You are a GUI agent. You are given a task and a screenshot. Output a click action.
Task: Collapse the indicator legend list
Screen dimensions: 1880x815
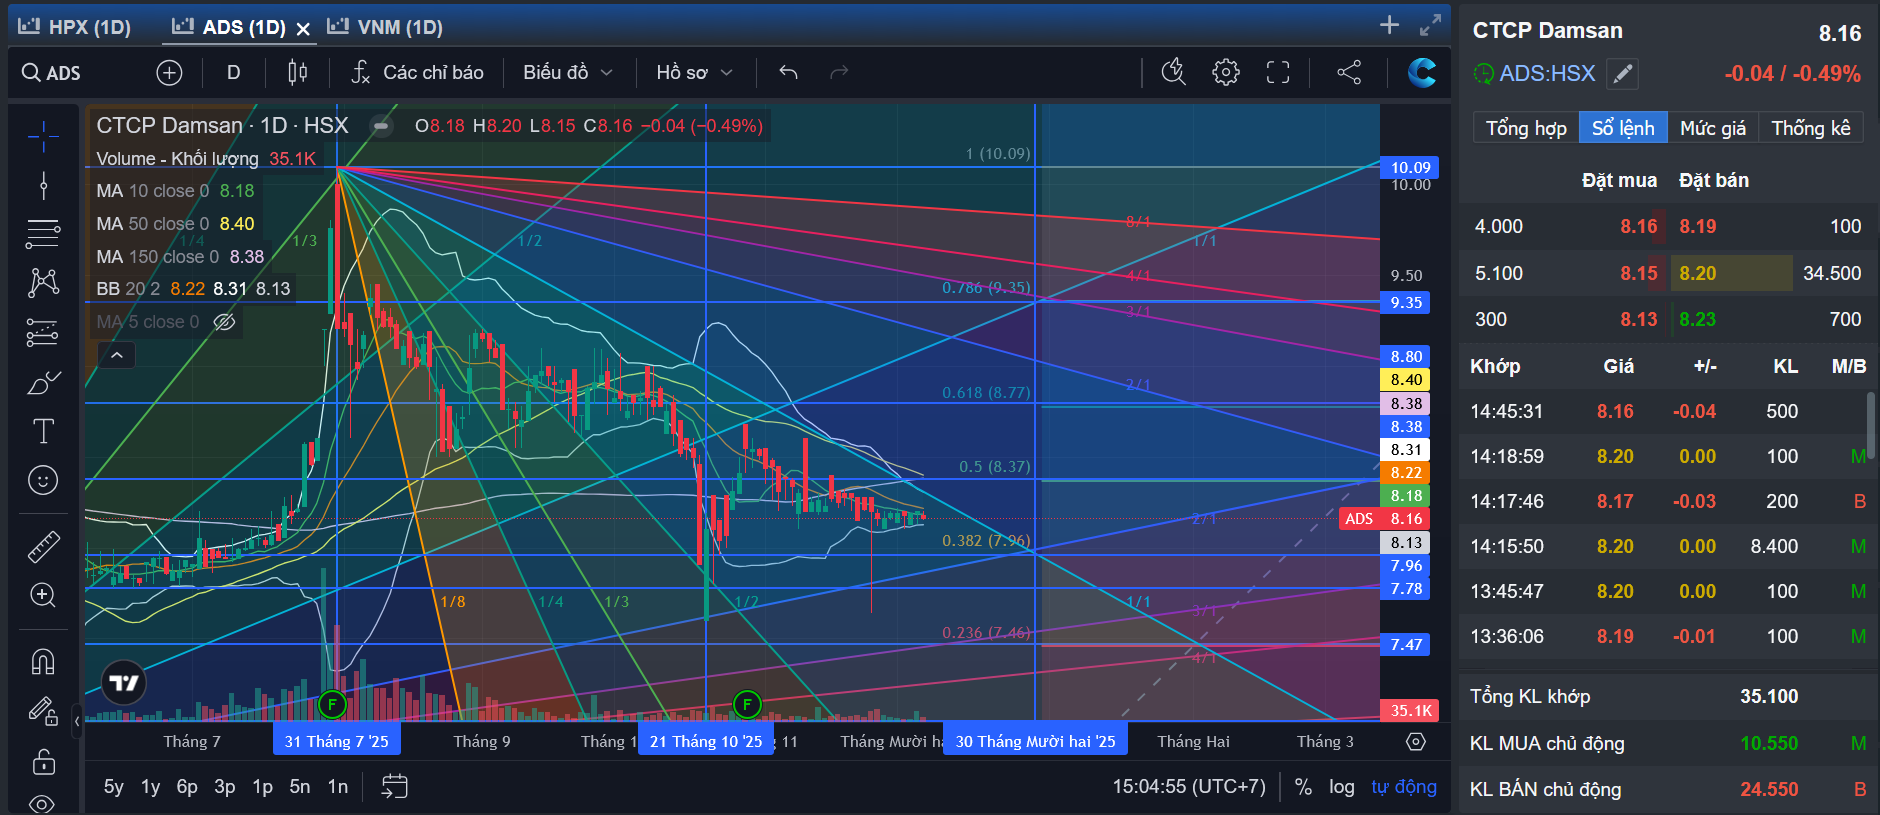(117, 355)
